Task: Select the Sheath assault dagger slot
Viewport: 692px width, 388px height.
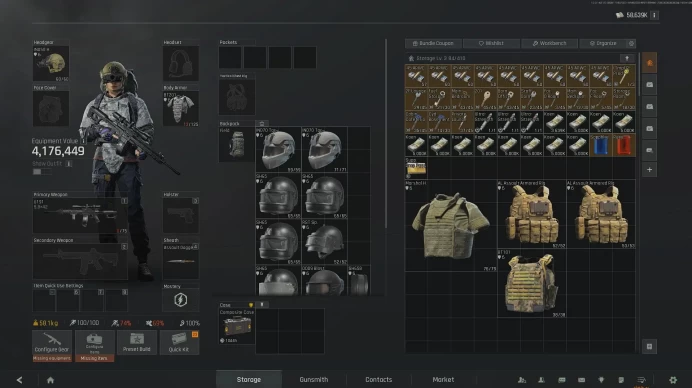Action: click(181, 261)
